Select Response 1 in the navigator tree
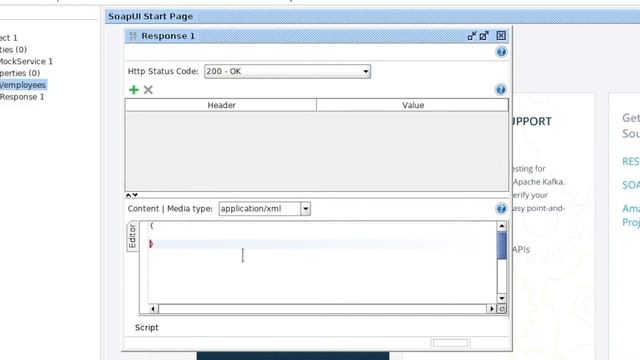640x360 pixels. pos(22,97)
